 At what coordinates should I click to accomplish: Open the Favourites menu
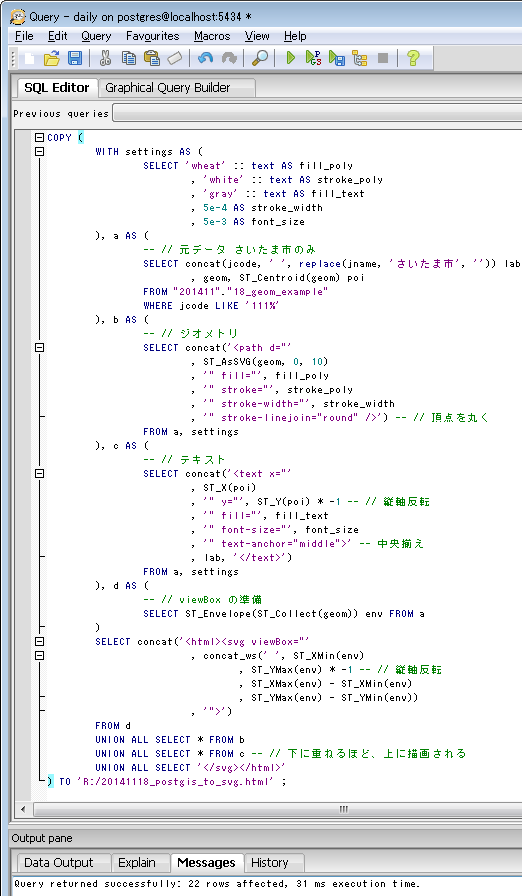pos(152,36)
